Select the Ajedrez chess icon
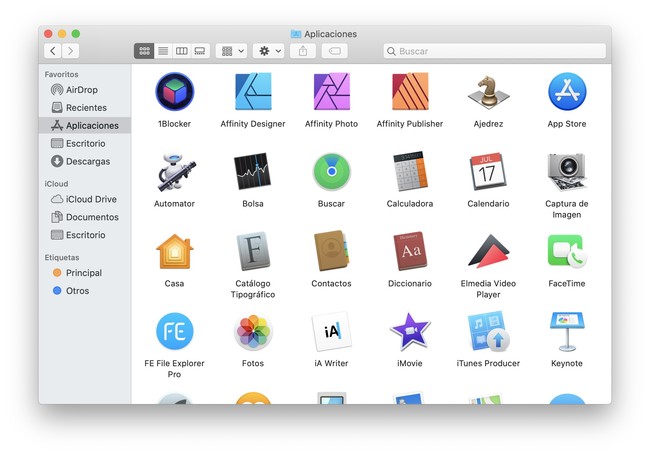Screen dimensions: 650x455 488,92
